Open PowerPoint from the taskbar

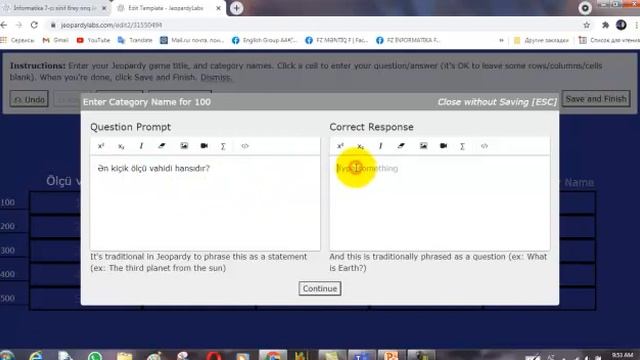tap(391, 356)
